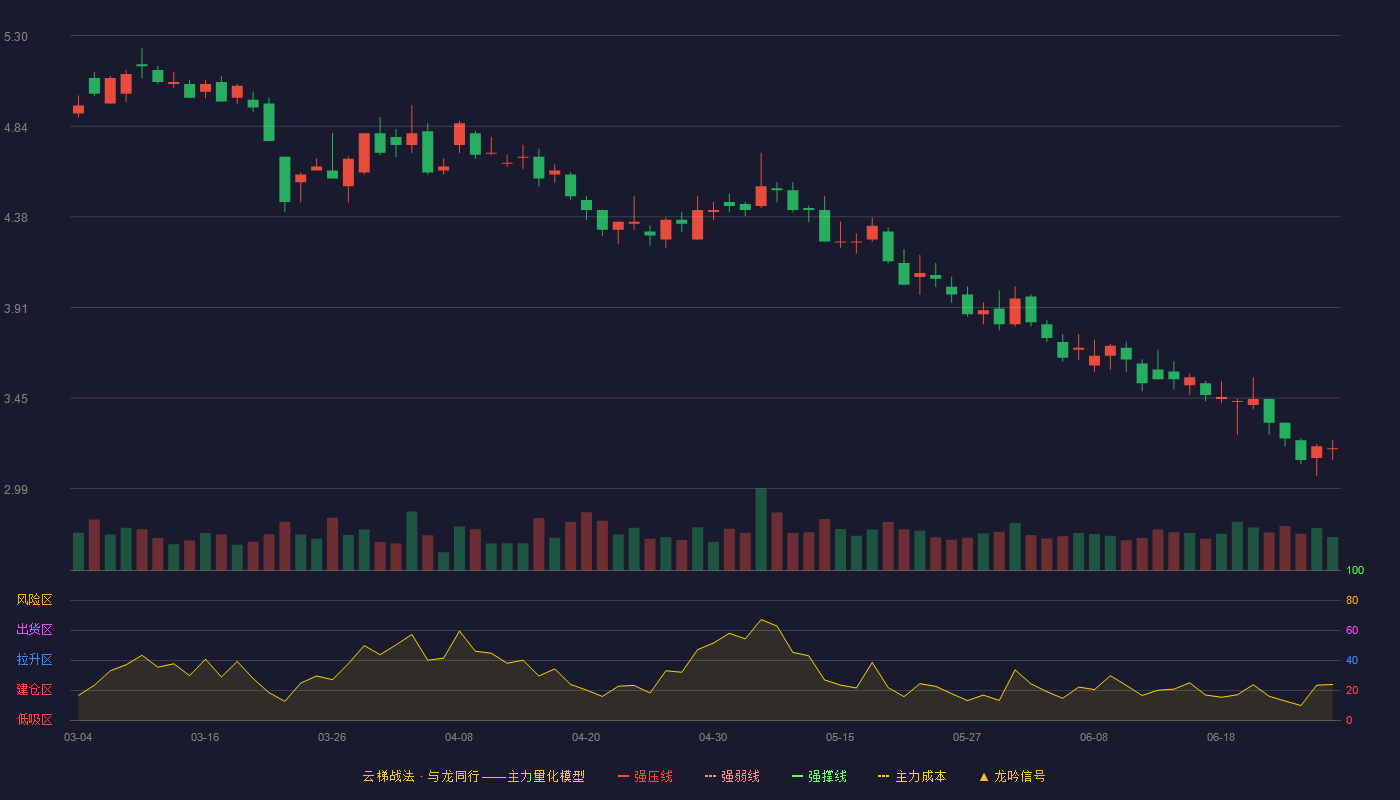The height and width of the screenshot is (800, 1400).
Task: Click the 100 indicator scale label
Action: tap(1355, 571)
